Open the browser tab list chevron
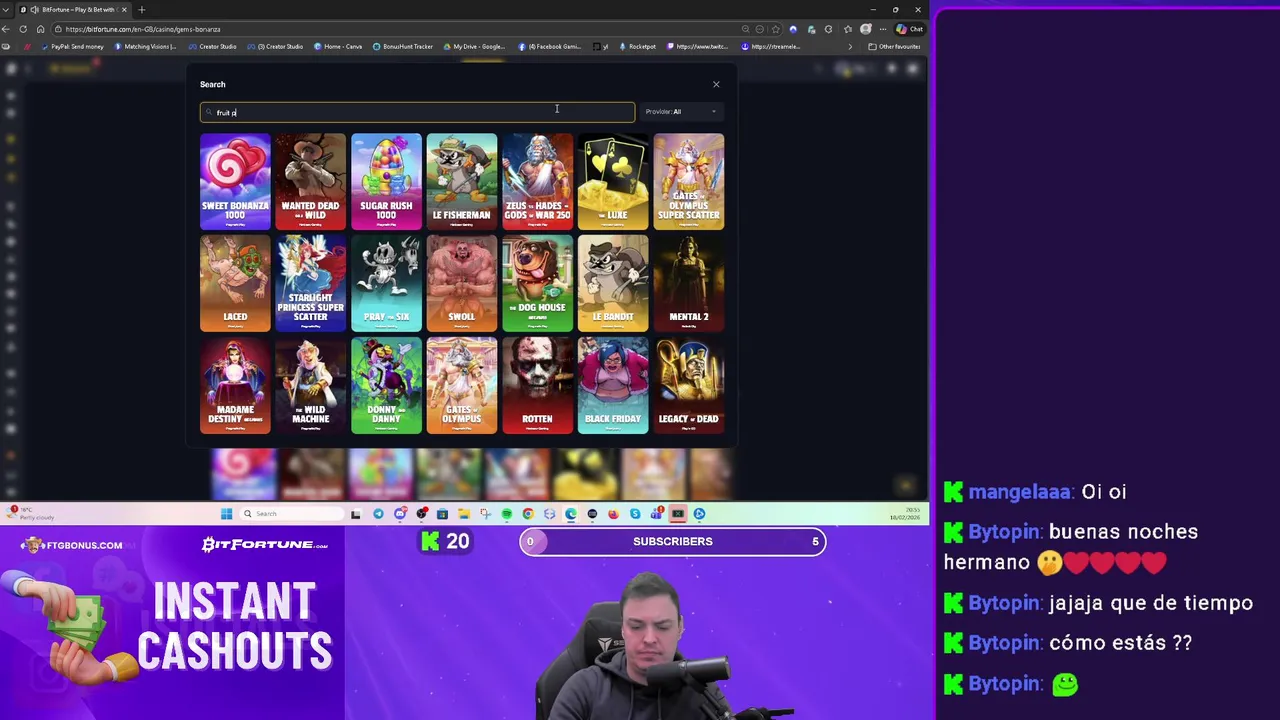The height and width of the screenshot is (720, 1280). pos(5,9)
